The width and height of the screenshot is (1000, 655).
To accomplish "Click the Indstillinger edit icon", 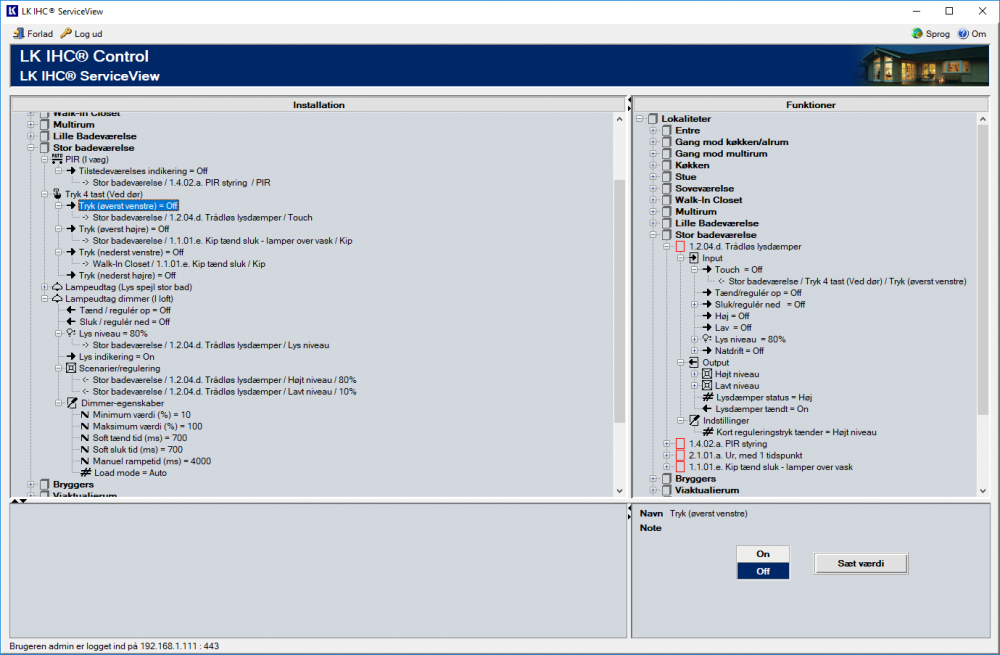I will tap(695, 420).
